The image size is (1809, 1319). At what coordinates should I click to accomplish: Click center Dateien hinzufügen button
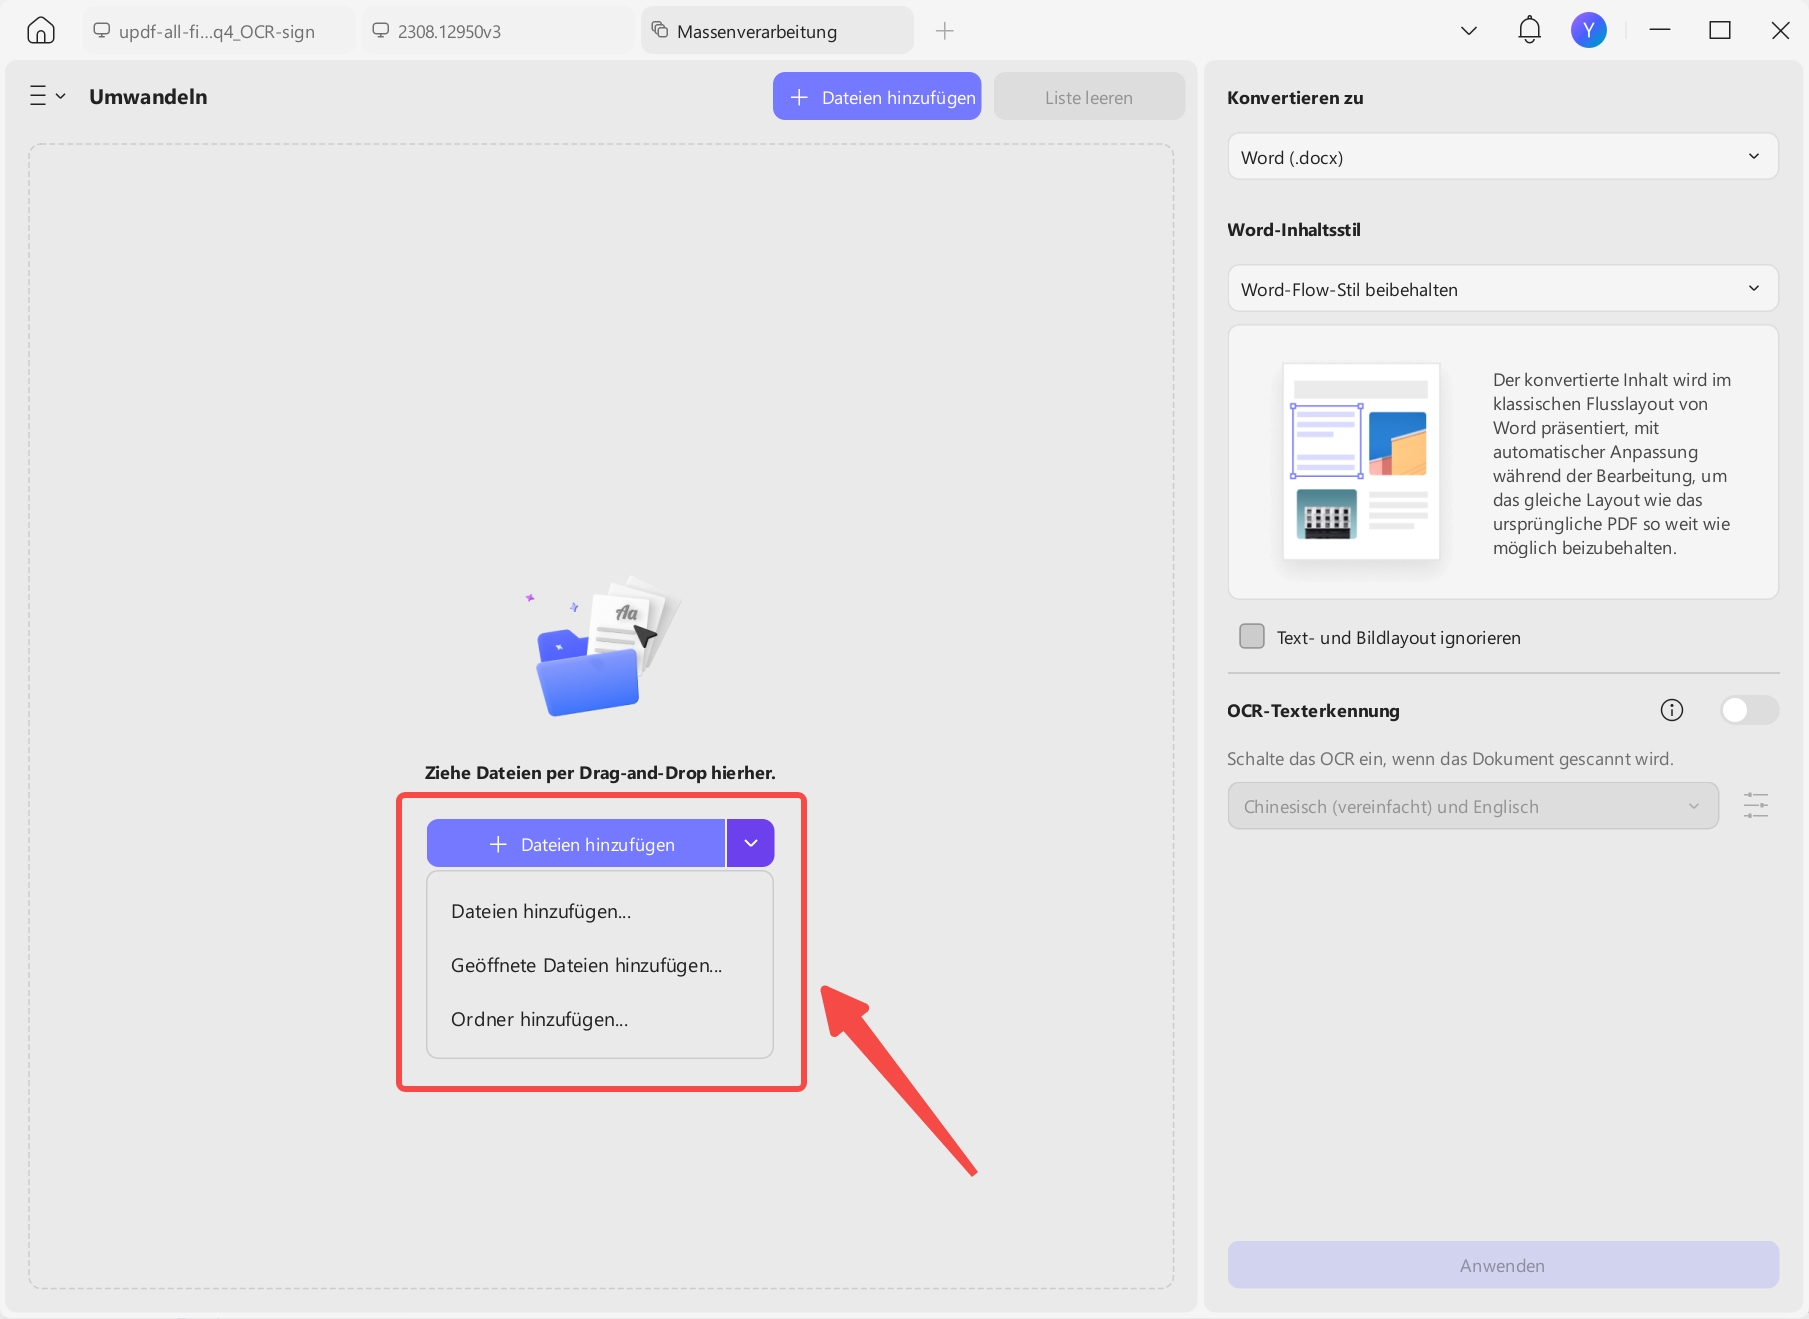tap(576, 844)
